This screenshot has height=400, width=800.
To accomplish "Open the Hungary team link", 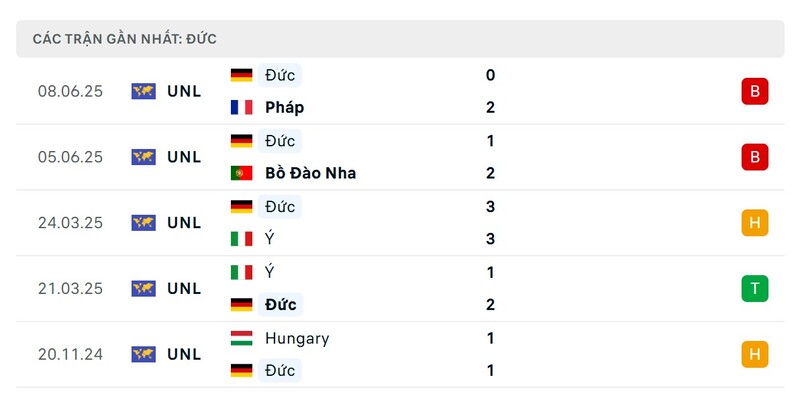I will pos(297,339).
